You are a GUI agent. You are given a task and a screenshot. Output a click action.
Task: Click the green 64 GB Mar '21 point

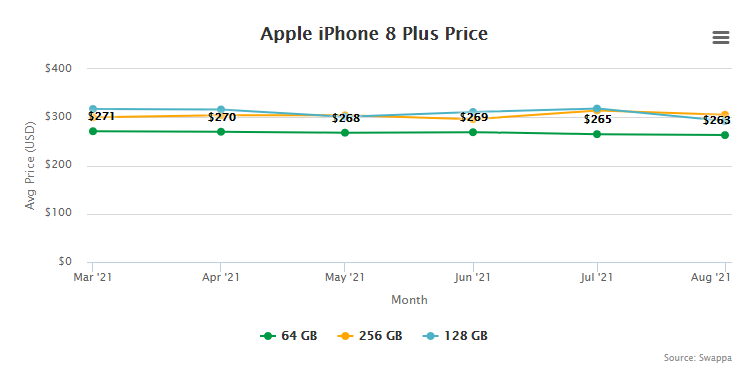(93, 131)
